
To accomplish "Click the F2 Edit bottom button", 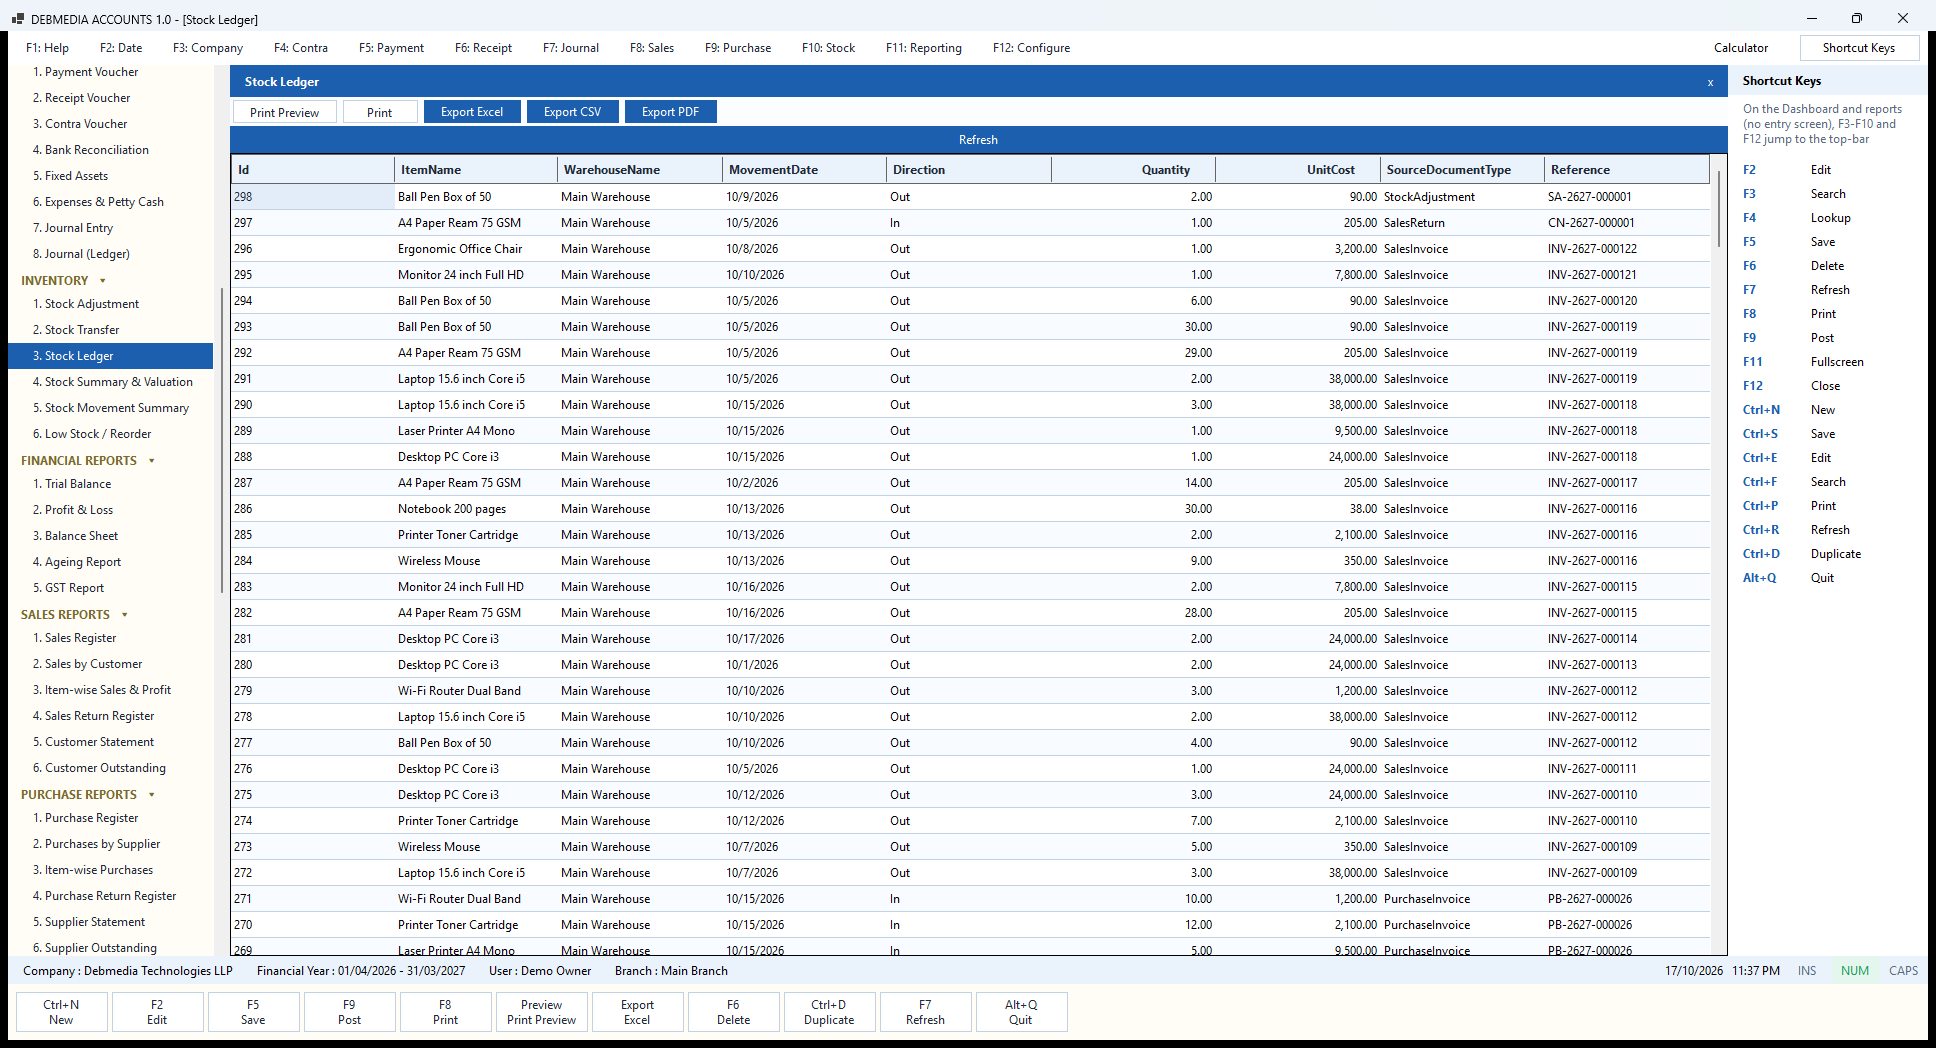I will tap(157, 1012).
